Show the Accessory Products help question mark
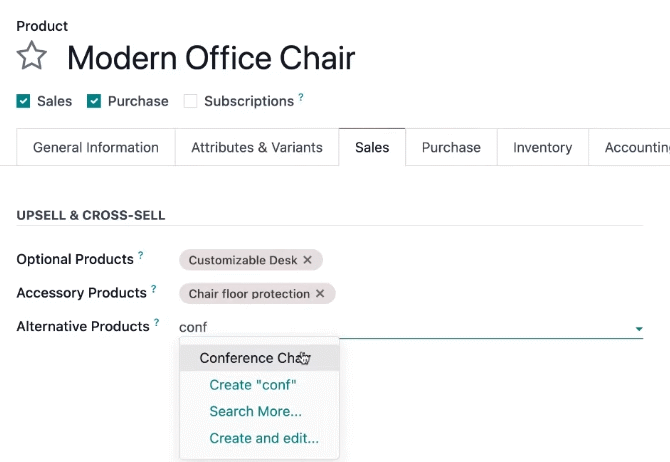The width and height of the screenshot is (670, 462). pos(153,289)
